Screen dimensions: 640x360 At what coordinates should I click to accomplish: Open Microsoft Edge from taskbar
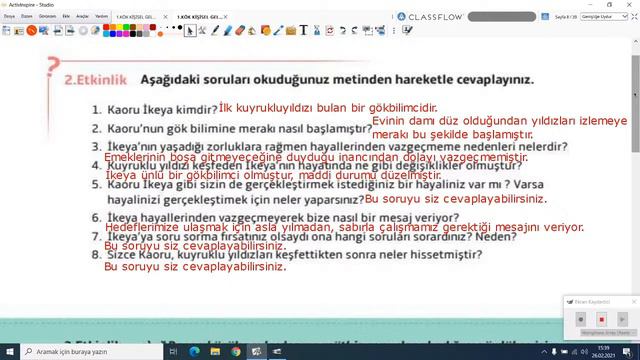coord(194,351)
